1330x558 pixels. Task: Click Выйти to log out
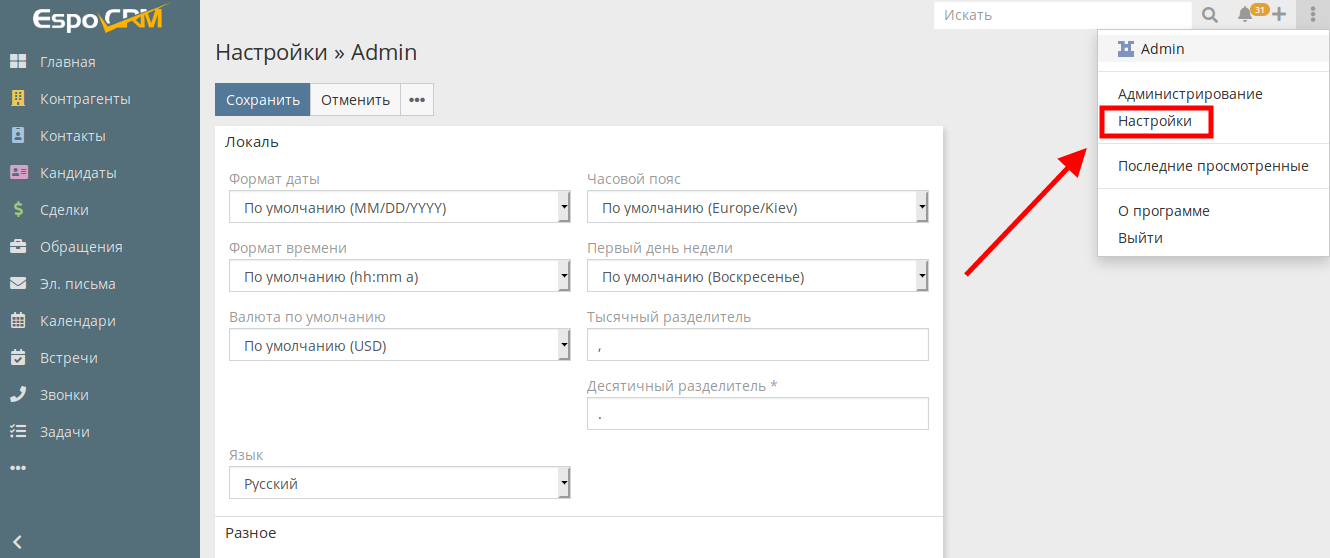pos(1140,238)
